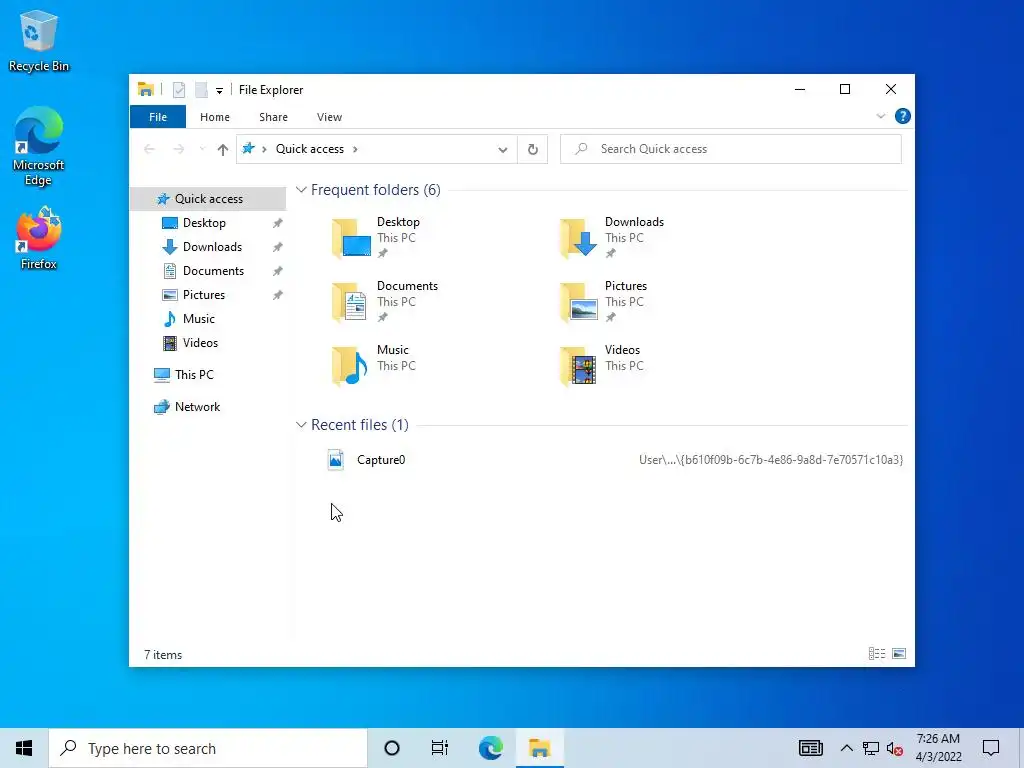Screen dimensions: 1024x768
Task: Click the taskbar search box
Action: click(x=208, y=748)
